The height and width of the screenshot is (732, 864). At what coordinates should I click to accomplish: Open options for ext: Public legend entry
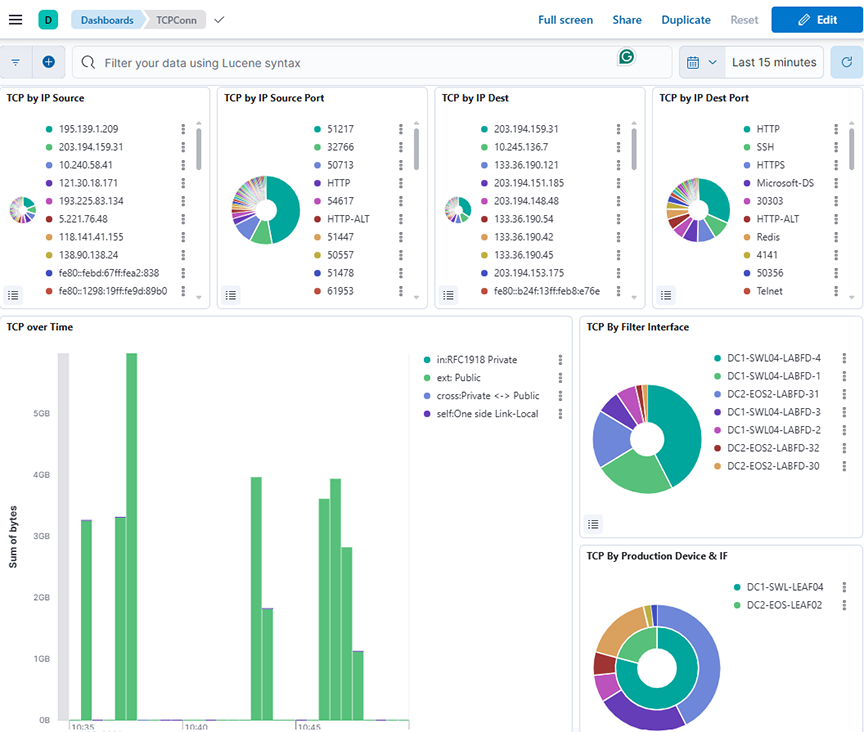pyautogui.click(x=561, y=378)
